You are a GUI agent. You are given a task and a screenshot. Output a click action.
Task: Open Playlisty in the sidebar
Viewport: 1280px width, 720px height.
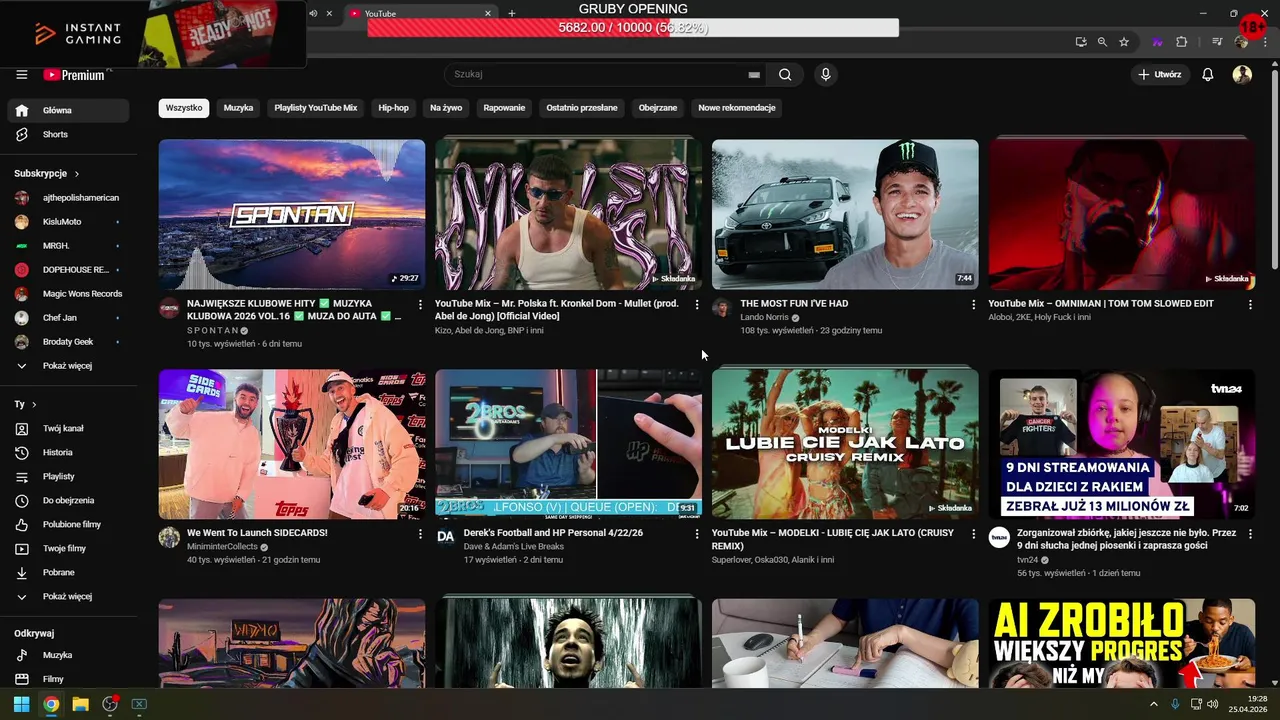[68, 476]
